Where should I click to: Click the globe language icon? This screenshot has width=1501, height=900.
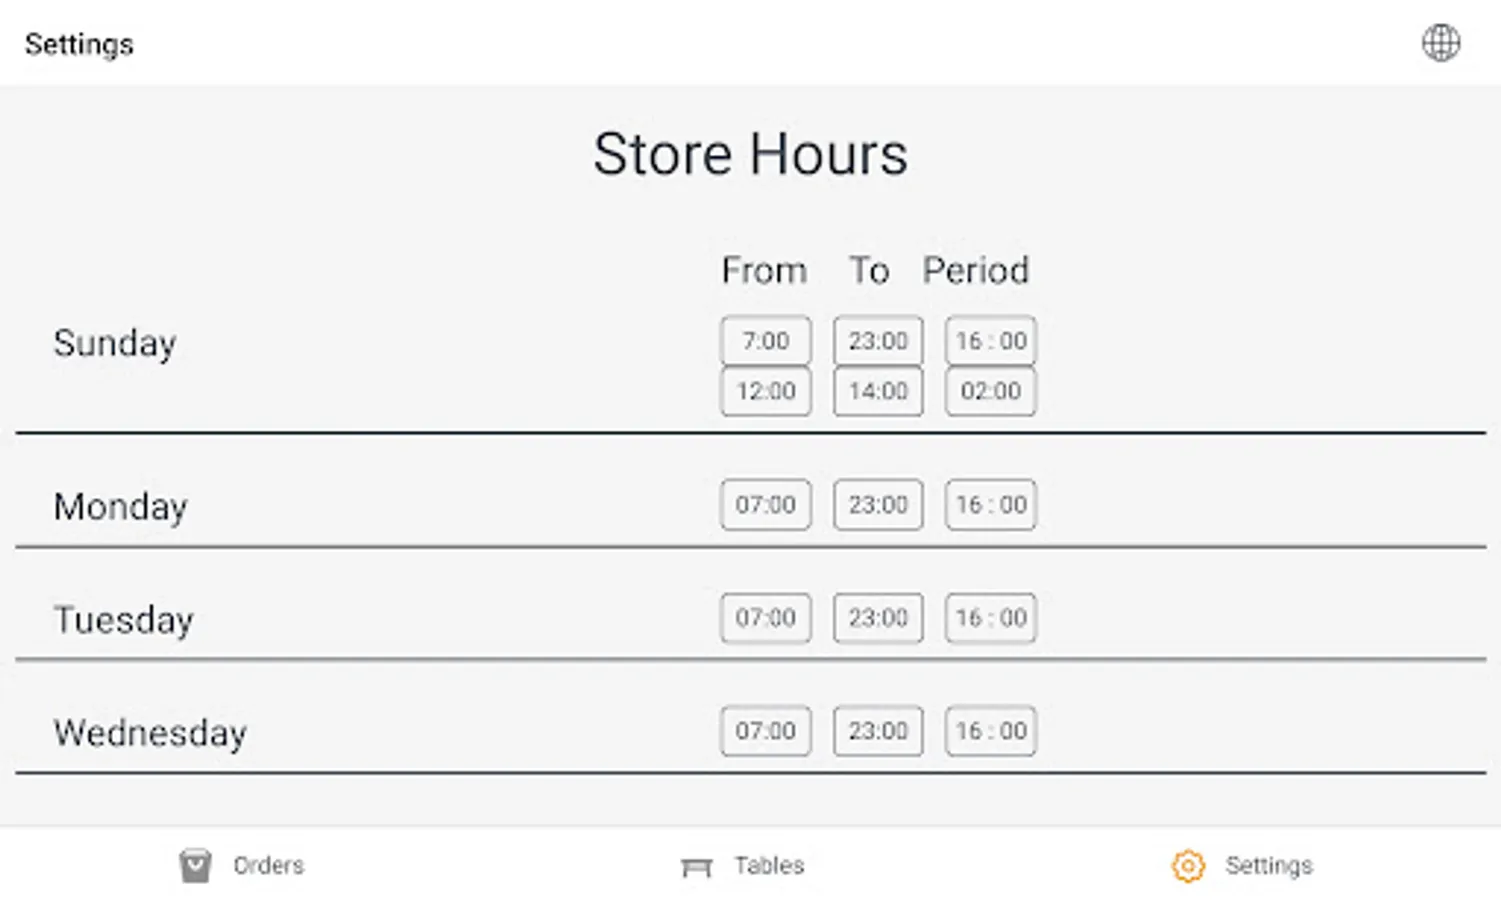tap(1440, 43)
